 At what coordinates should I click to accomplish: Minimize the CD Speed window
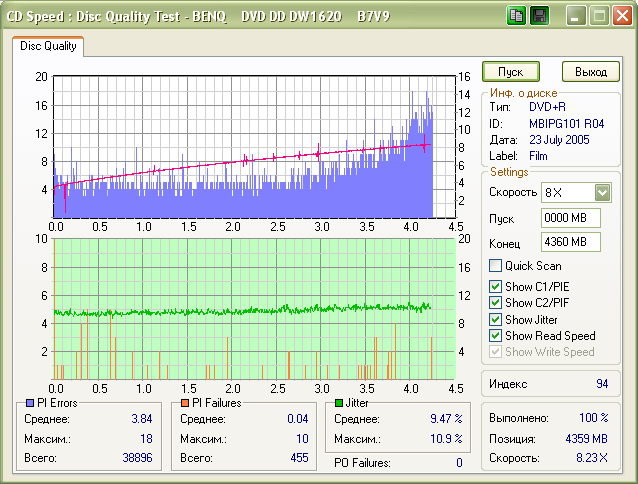(x=577, y=16)
